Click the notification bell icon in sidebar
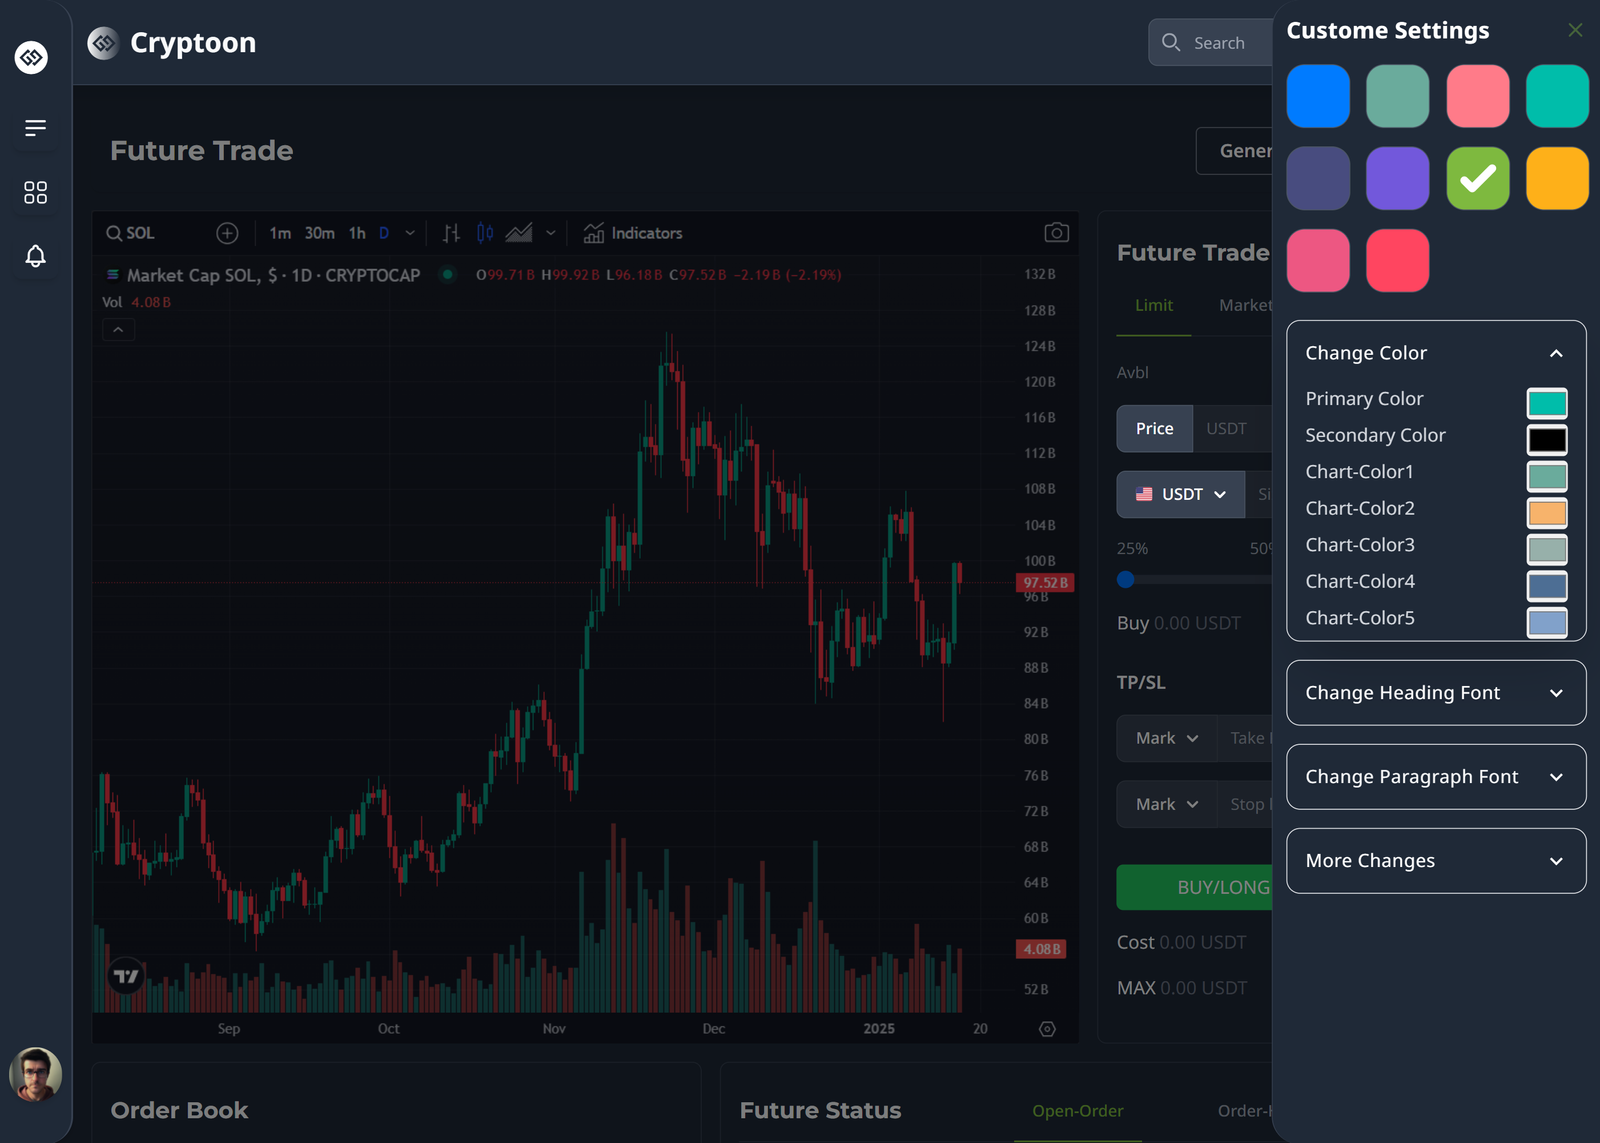 point(35,256)
